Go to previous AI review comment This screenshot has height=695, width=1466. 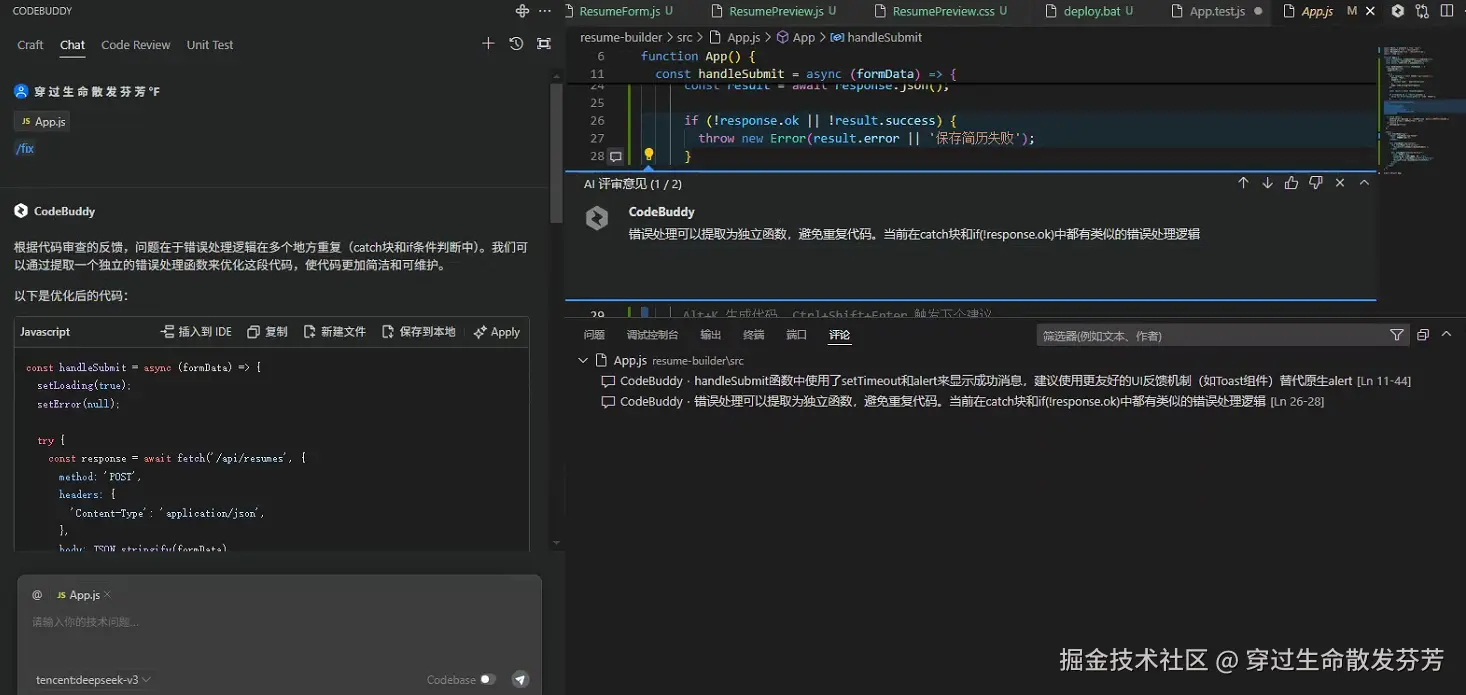point(1243,183)
